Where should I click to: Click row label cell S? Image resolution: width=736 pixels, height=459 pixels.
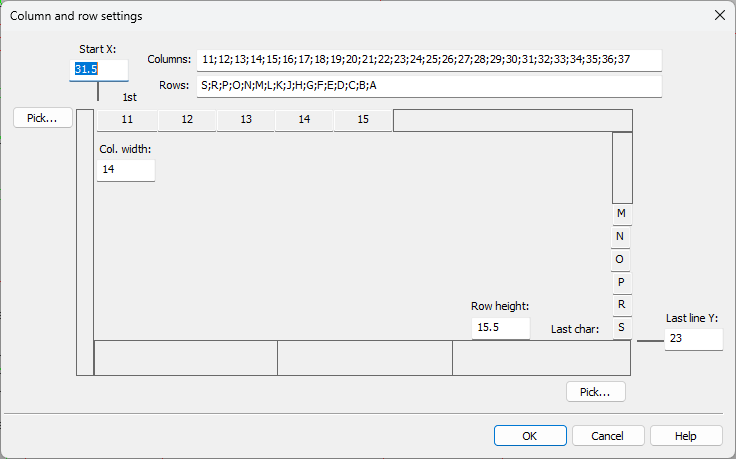click(621, 327)
